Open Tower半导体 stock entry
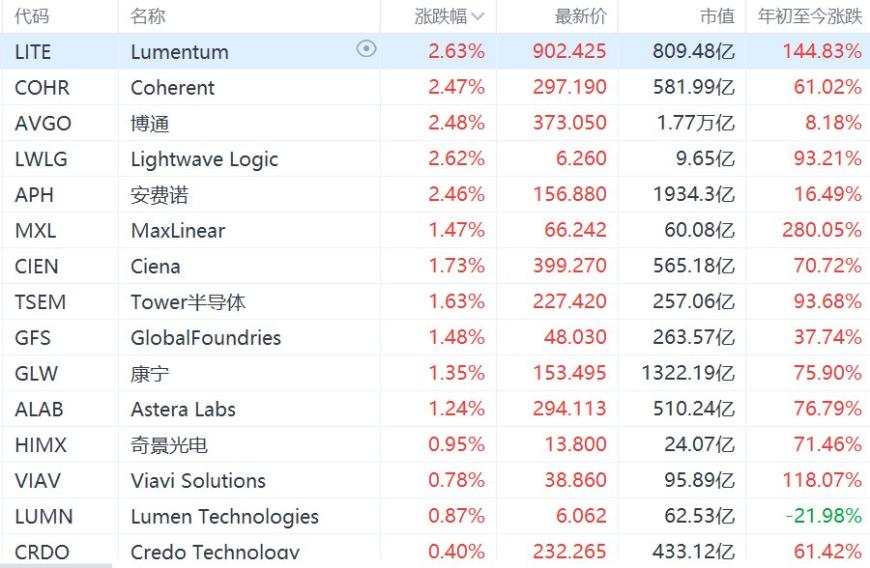This screenshot has height=568, width=870. [188, 302]
